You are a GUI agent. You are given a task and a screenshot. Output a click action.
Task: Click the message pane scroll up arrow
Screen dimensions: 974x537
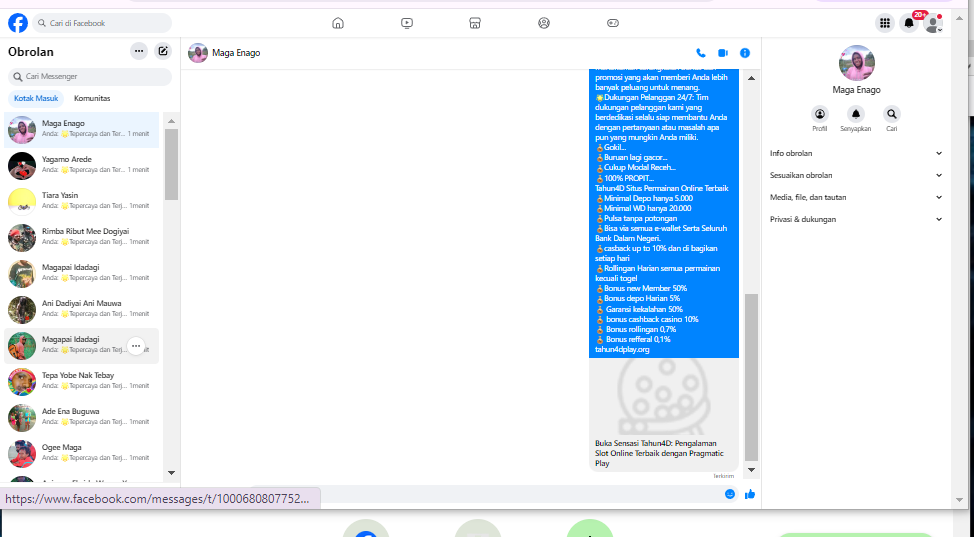pyautogui.click(x=751, y=78)
